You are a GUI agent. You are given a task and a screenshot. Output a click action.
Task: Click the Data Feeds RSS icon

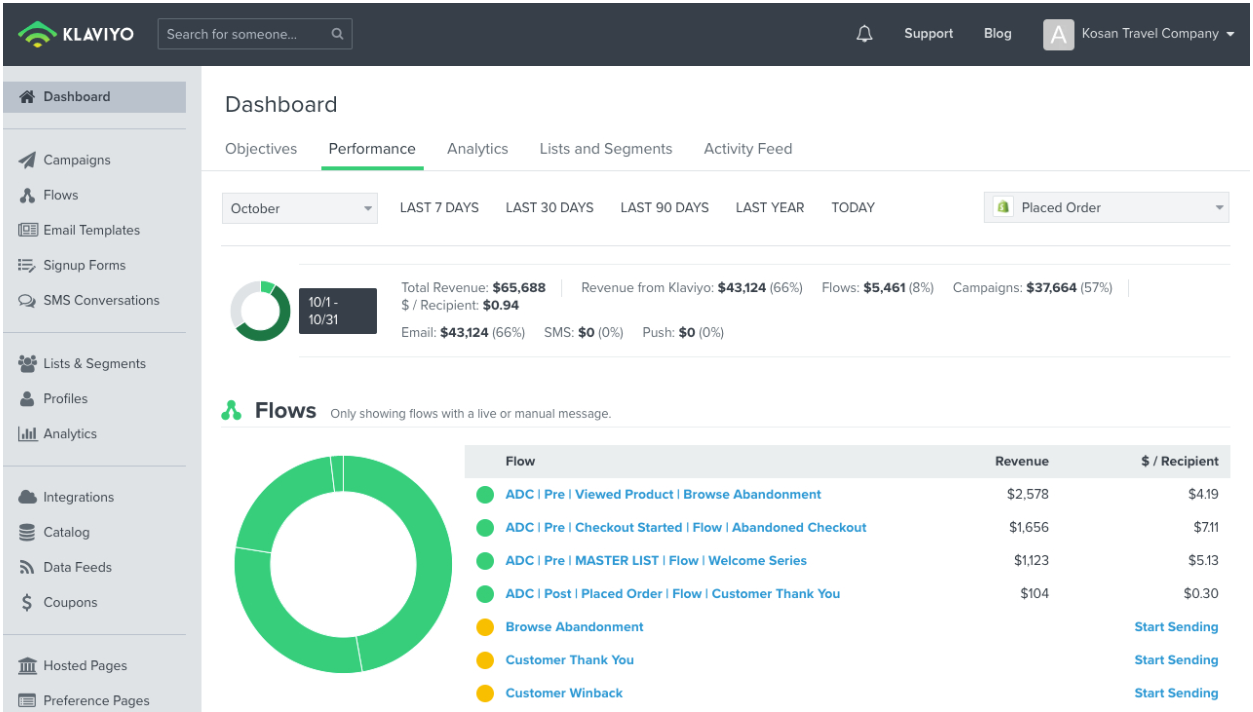[27, 567]
